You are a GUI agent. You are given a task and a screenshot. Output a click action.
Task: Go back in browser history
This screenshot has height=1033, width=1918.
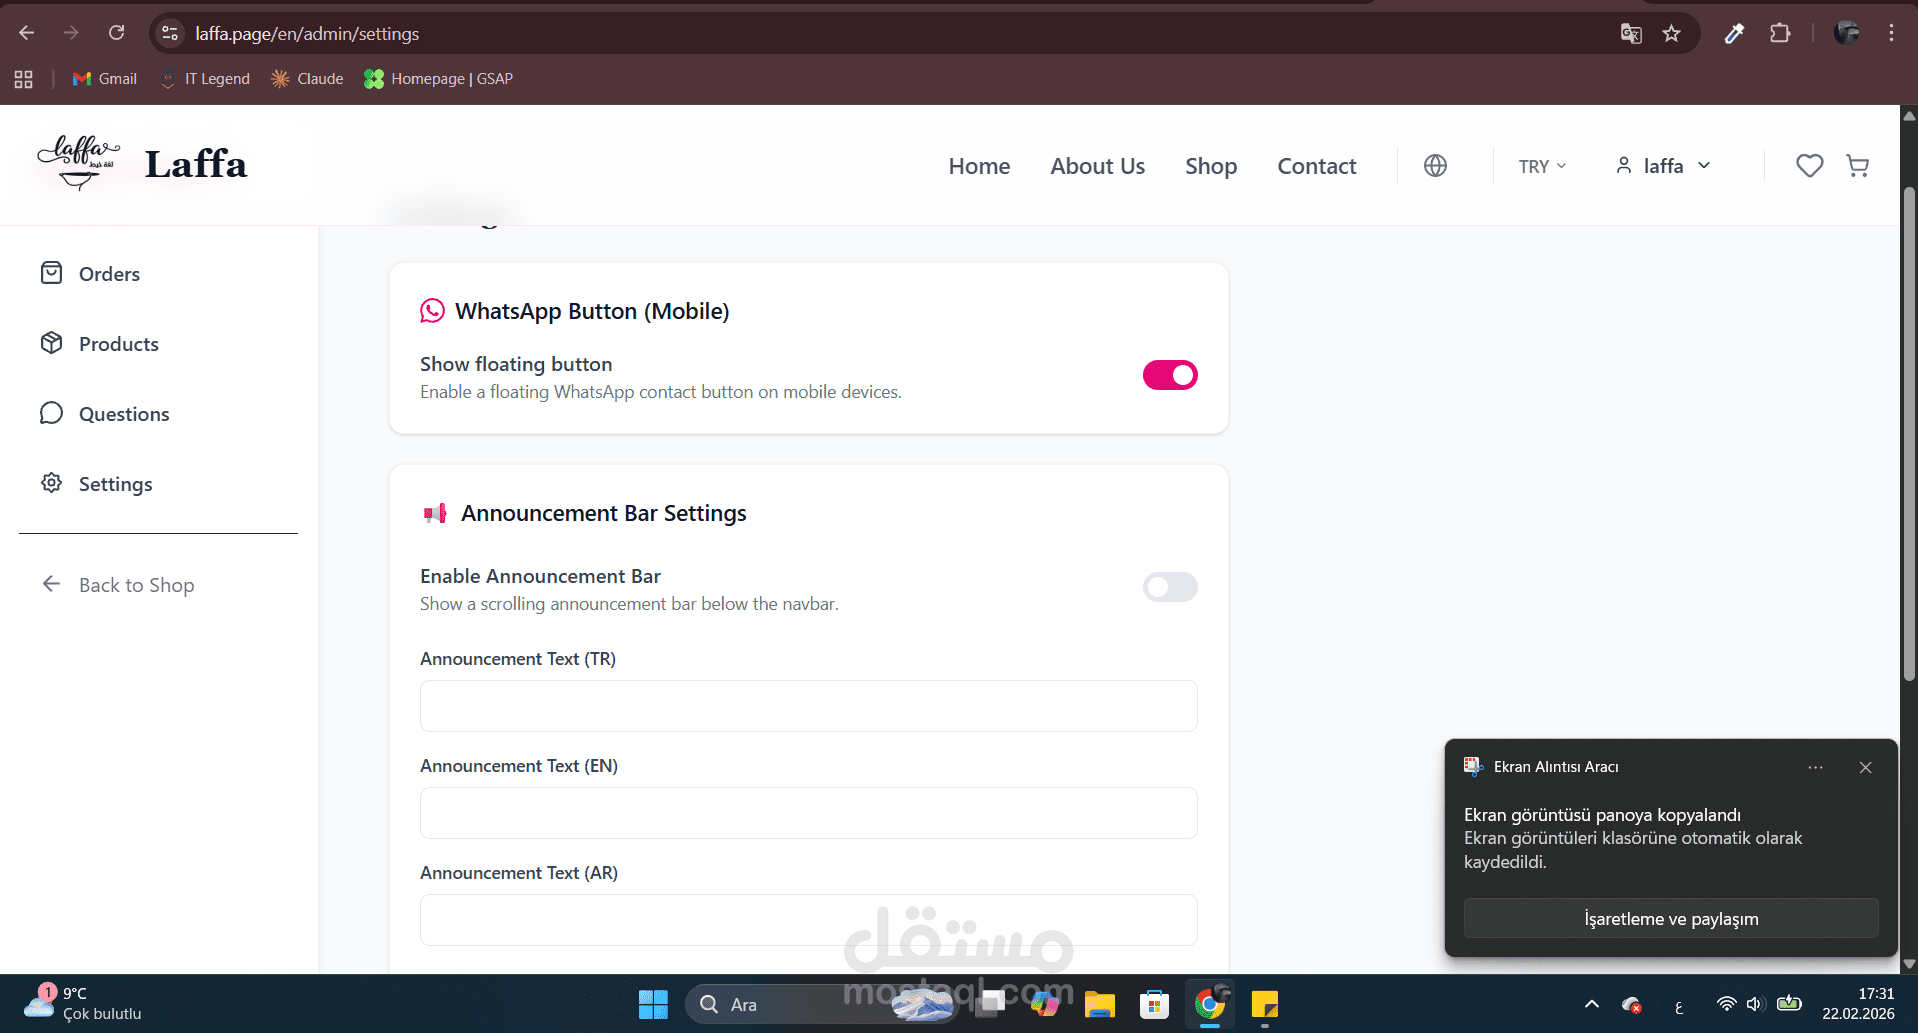(x=27, y=33)
